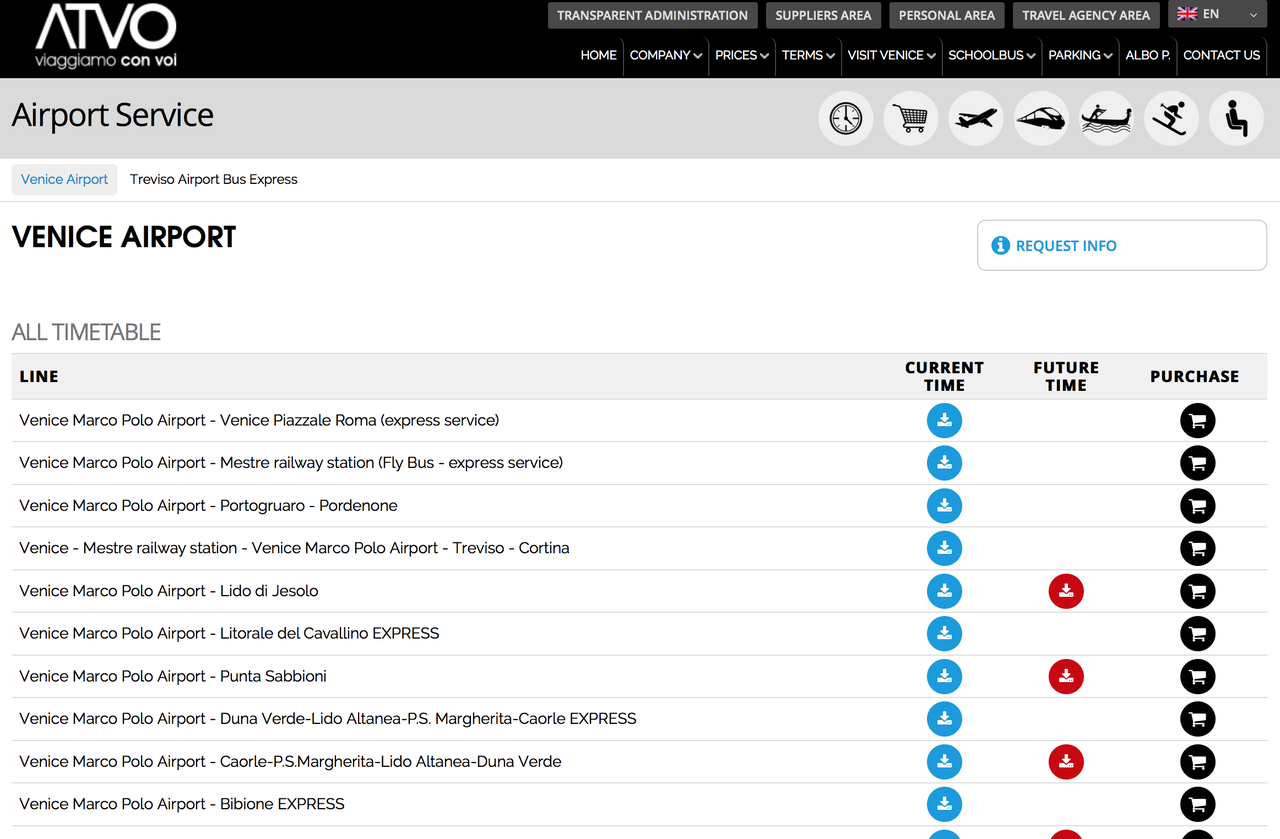Click the ATVO logo
Image resolution: width=1280 pixels, height=839 pixels.
click(106, 36)
